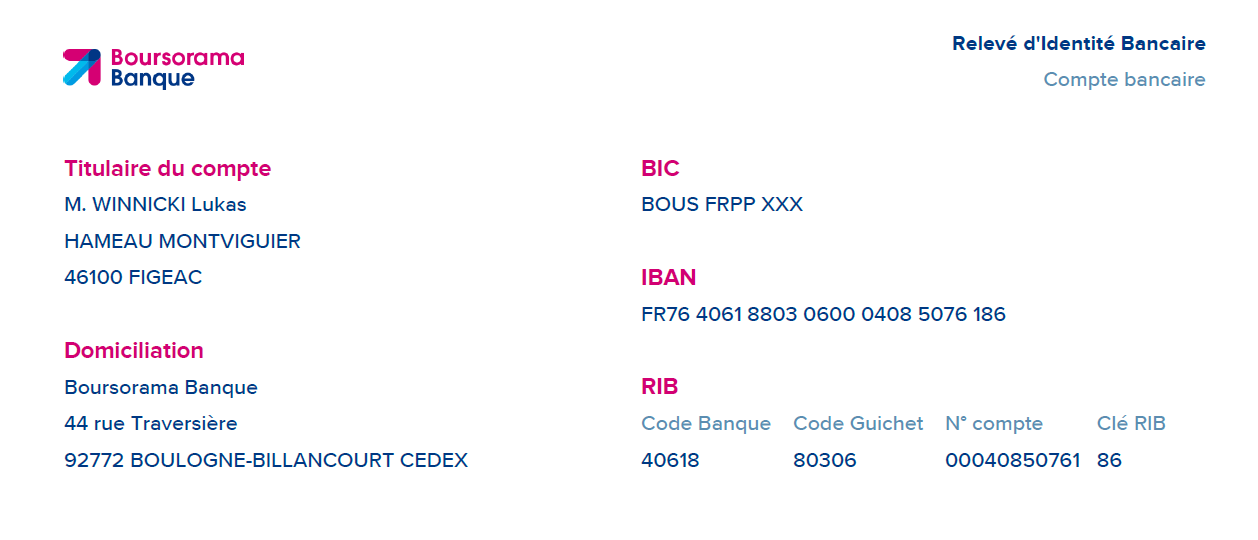Image resolution: width=1258 pixels, height=540 pixels.
Task: Select the account number 00040850761
Action: pos(1013,461)
